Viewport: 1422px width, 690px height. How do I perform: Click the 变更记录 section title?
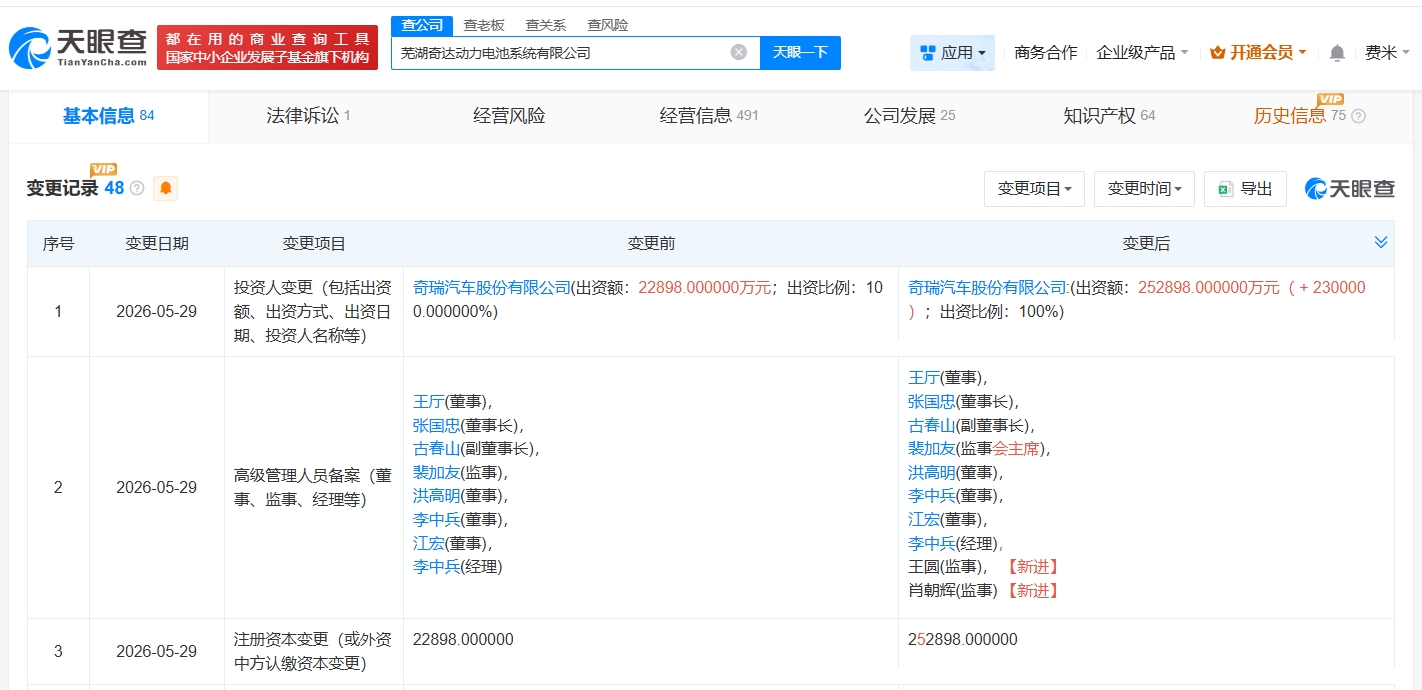click(x=62, y=188)
